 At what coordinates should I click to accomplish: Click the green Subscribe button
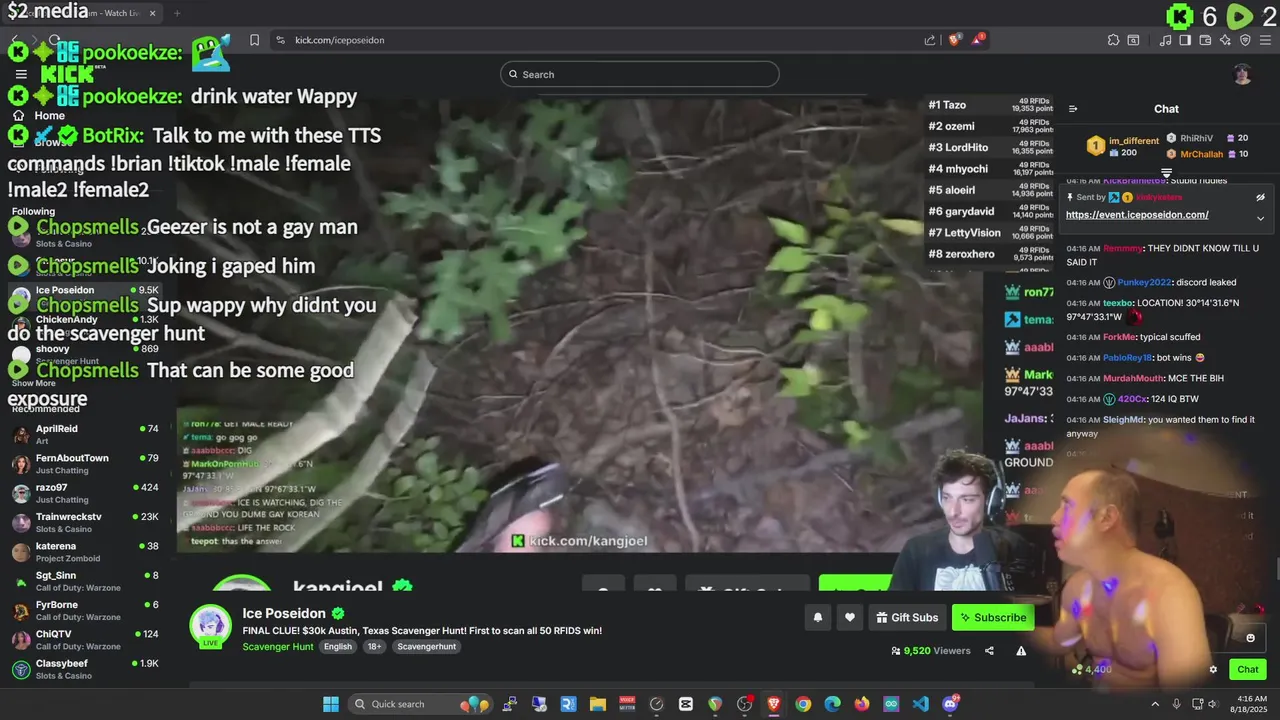pyautogui.click(x=992, y=618)
